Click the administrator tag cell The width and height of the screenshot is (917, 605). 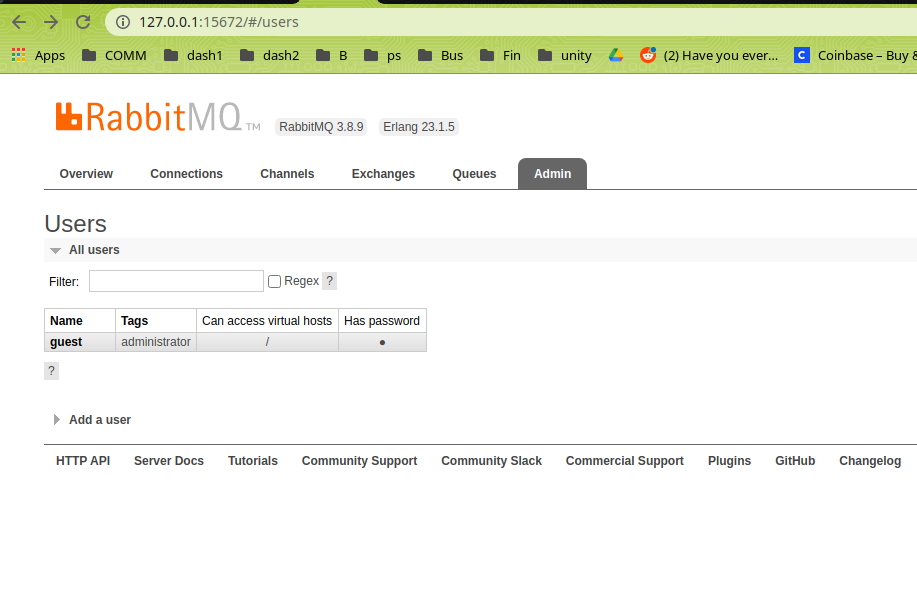click(x=156, y=342)
